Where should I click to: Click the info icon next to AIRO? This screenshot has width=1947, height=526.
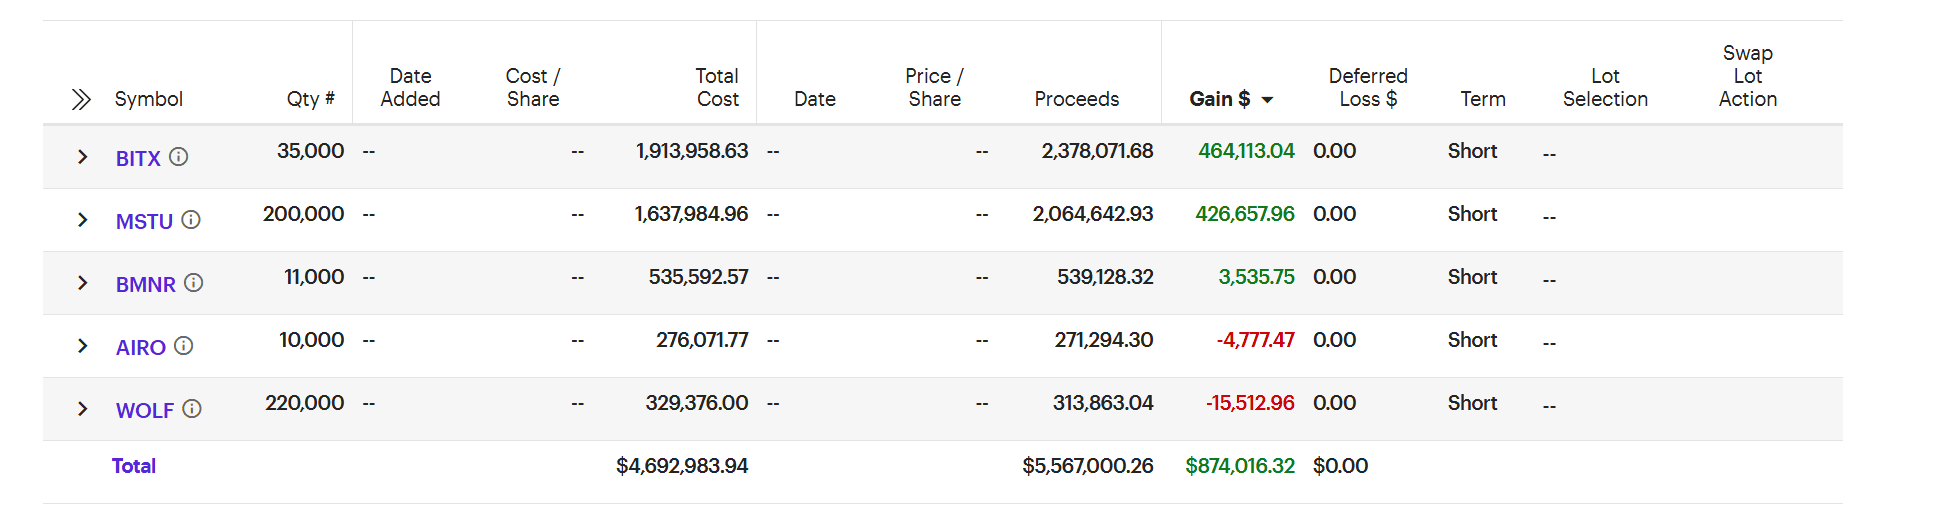(x=184, y=346)
